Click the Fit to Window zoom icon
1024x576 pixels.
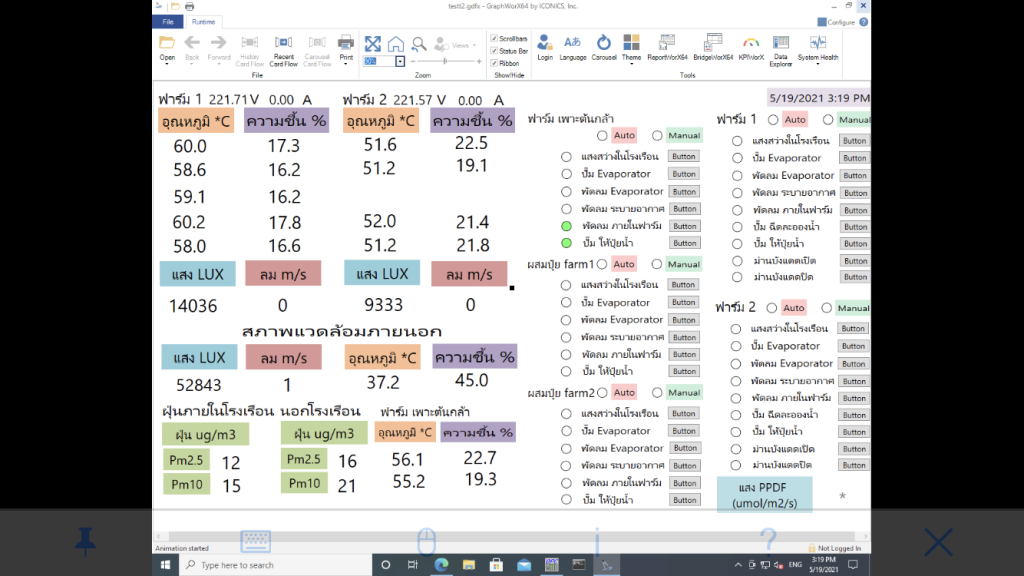click(373, 44)
